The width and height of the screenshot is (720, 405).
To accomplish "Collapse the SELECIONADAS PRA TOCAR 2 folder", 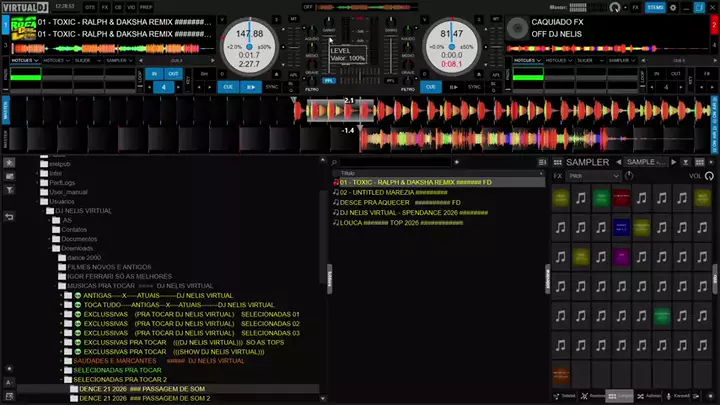I will click(x=62, y=380).
